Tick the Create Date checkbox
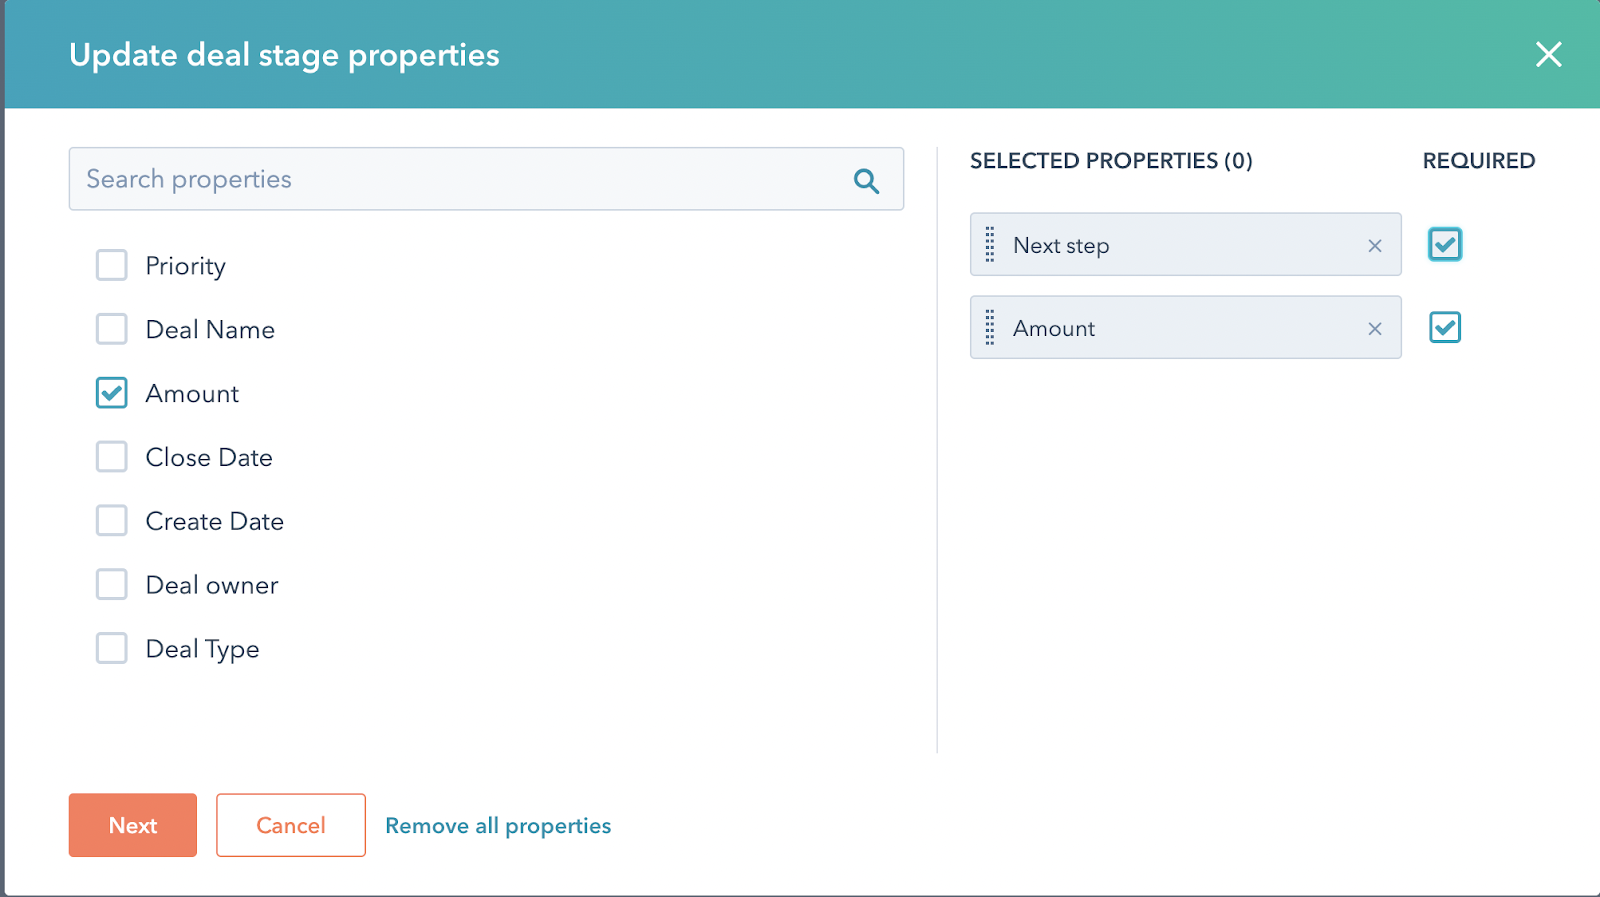 click(x=112, y=521)
